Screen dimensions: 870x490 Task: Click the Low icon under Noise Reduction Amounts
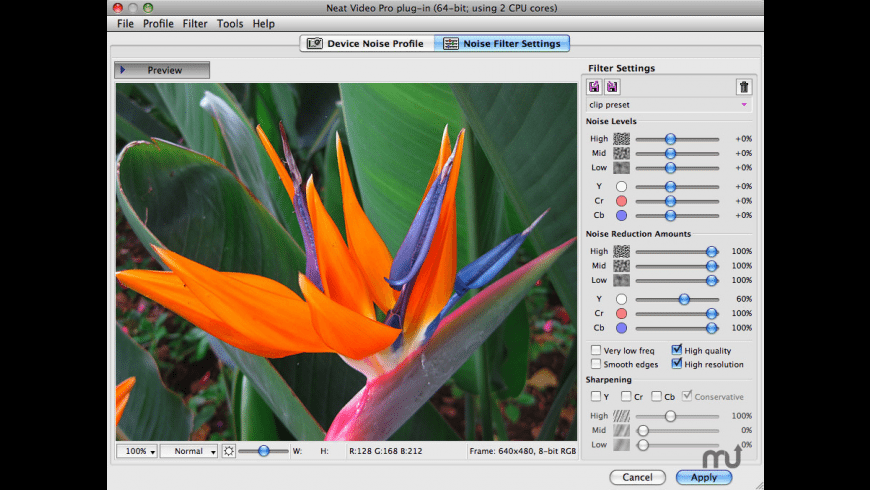[621, 280]
